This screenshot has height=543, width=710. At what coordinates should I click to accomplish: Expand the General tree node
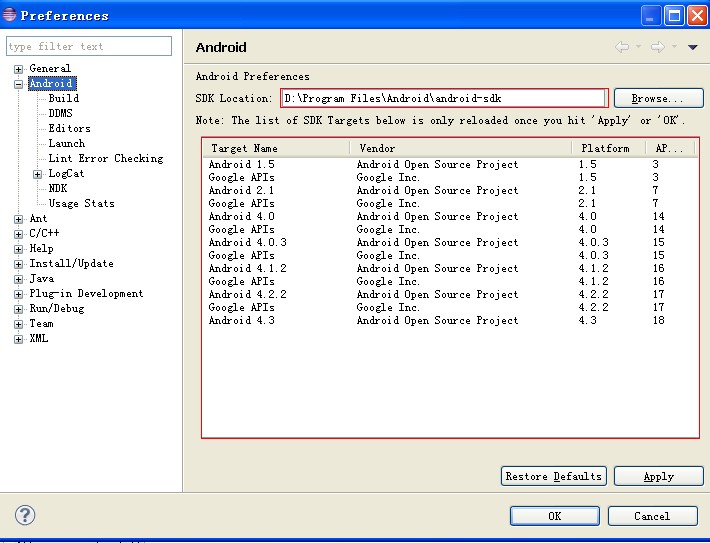pos(18,69)
